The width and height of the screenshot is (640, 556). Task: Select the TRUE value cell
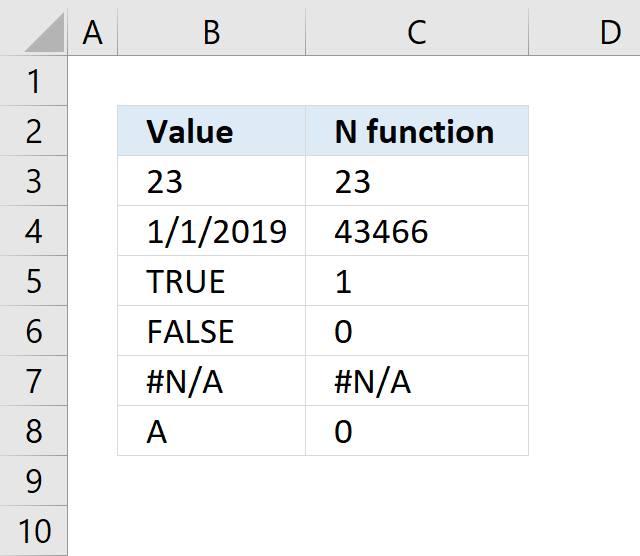point(211,281)
